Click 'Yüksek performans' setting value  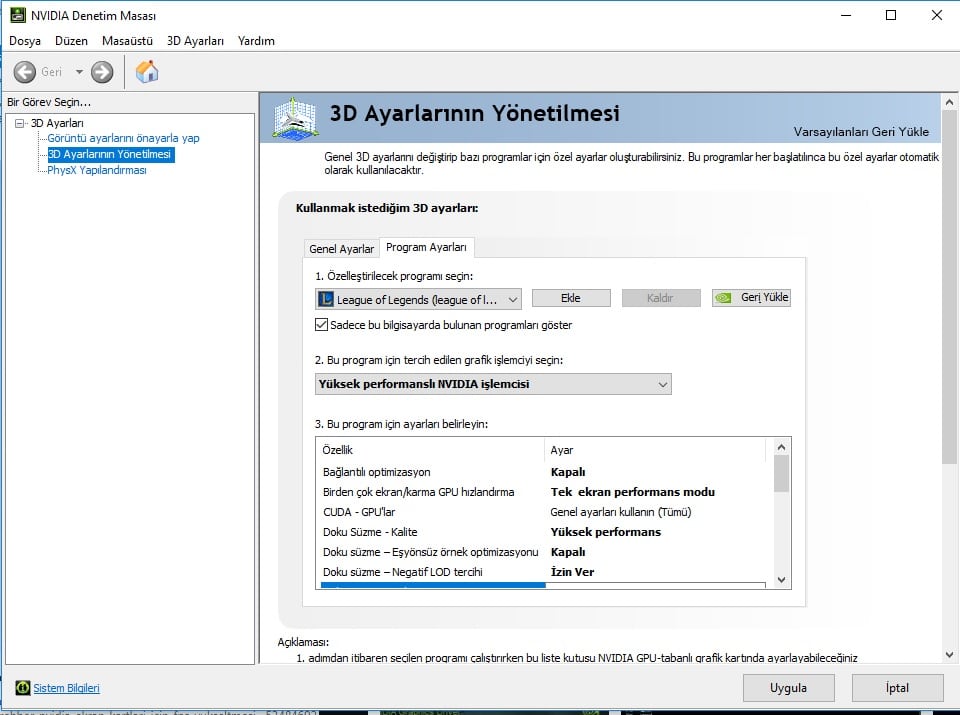(606, 532)
